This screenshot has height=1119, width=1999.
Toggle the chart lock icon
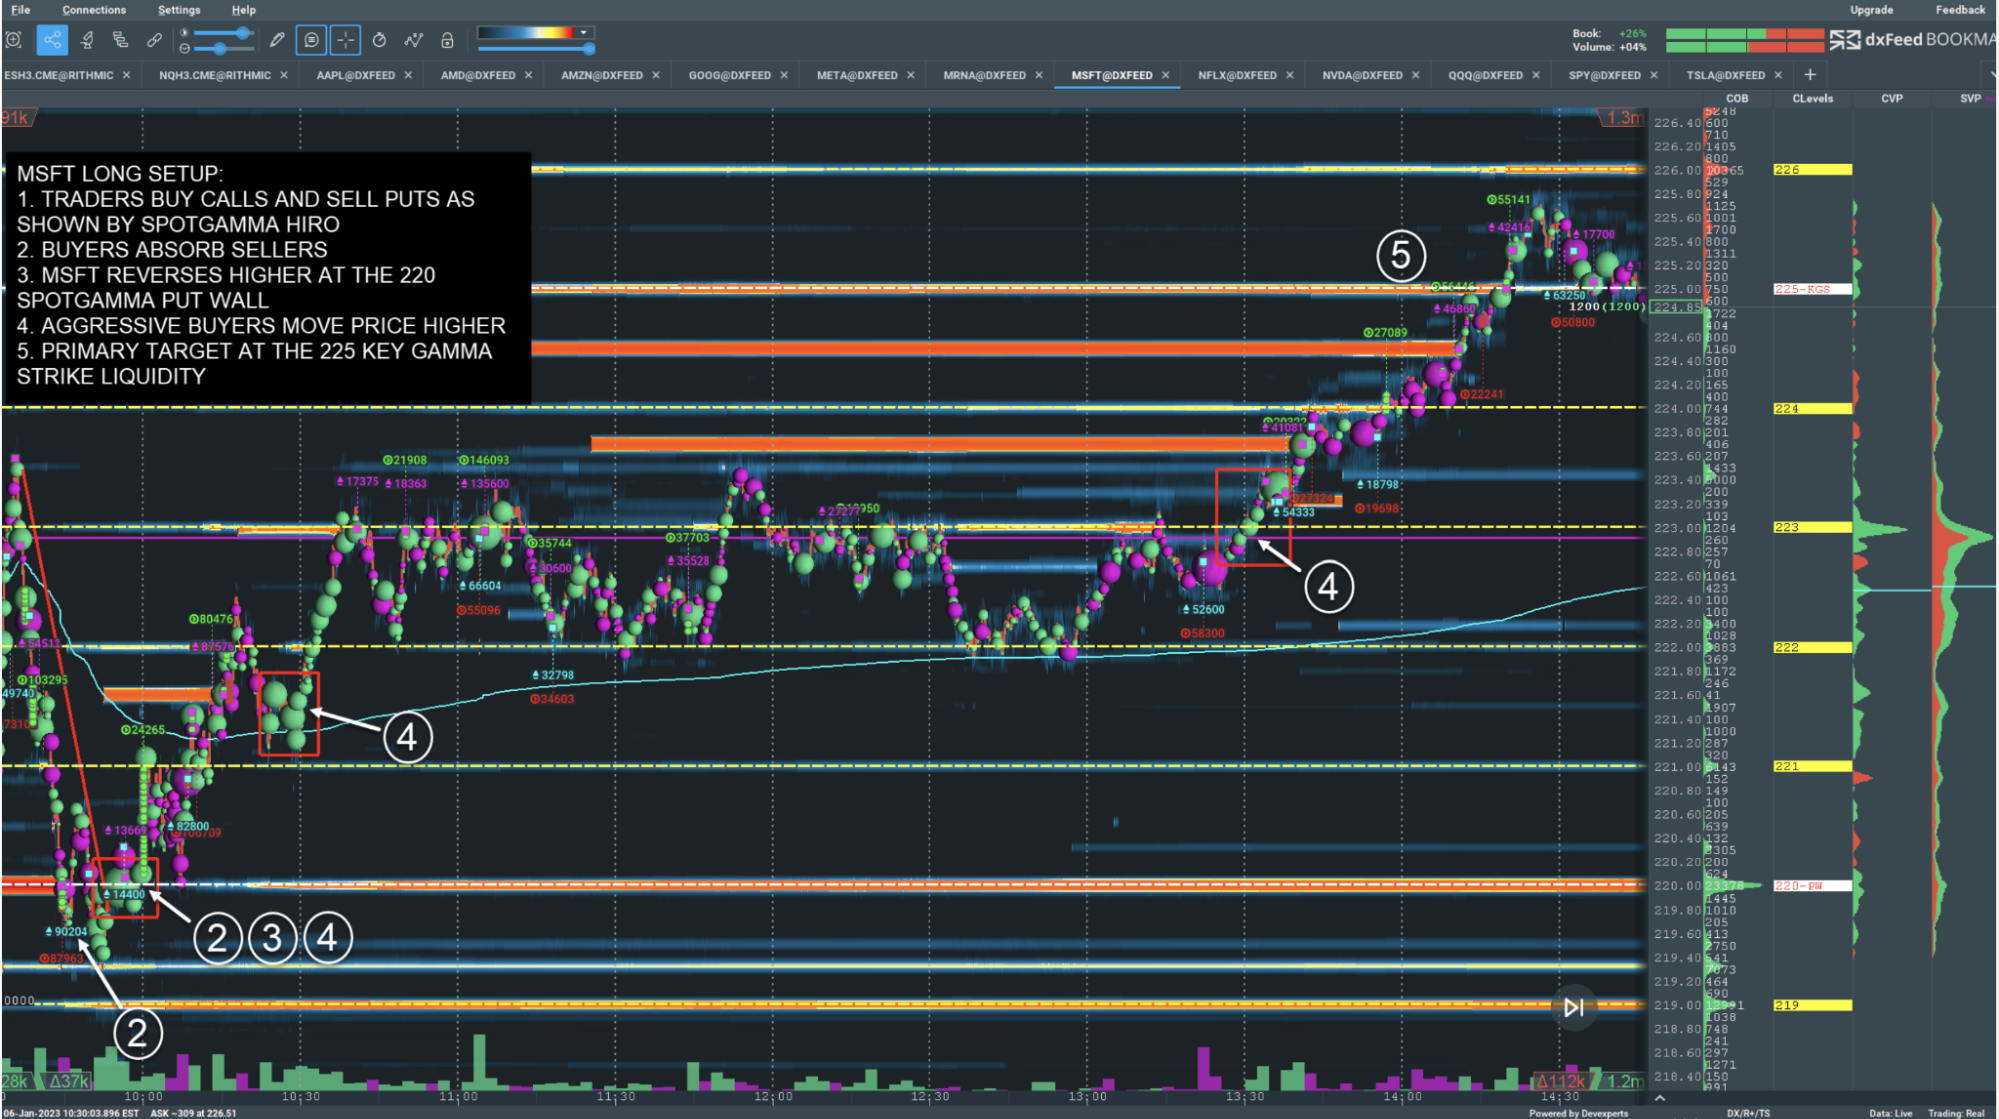[x=447, y=40]
